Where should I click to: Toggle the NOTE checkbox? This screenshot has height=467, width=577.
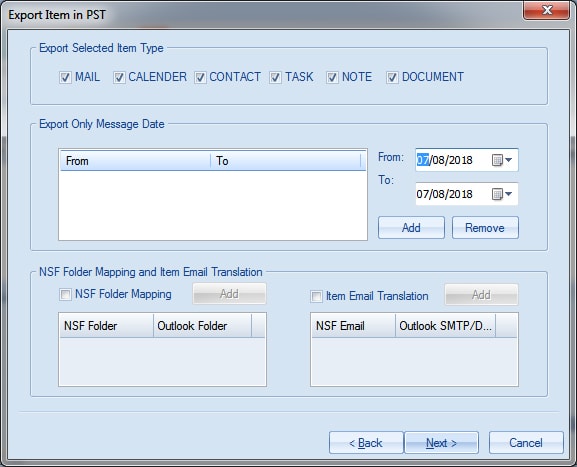pos(332,77)
